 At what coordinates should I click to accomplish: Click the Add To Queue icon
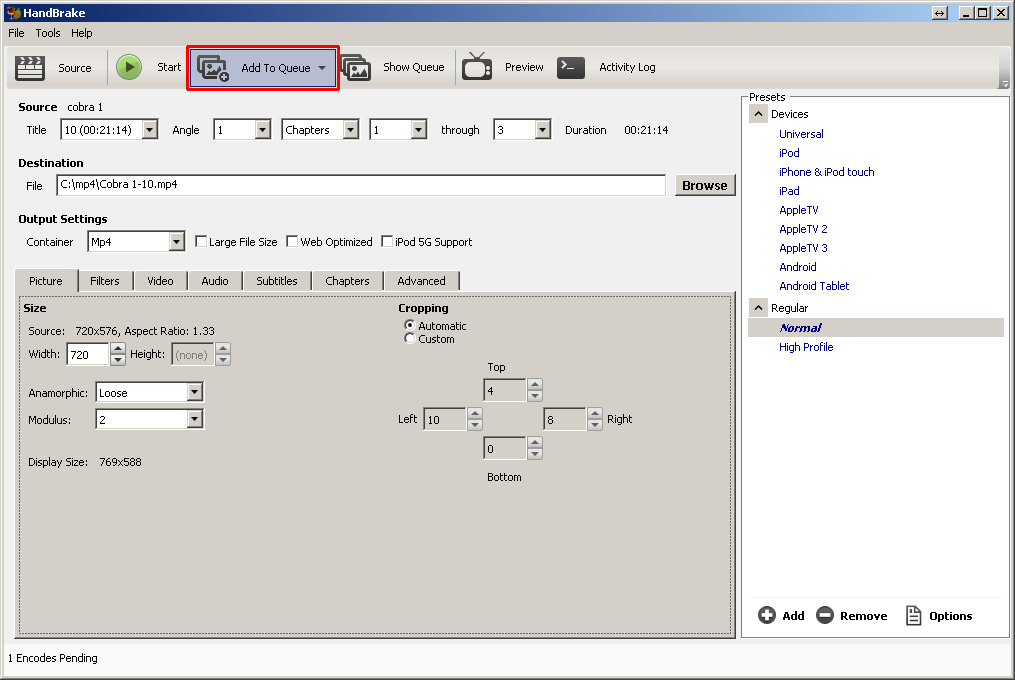coord(213,67)
